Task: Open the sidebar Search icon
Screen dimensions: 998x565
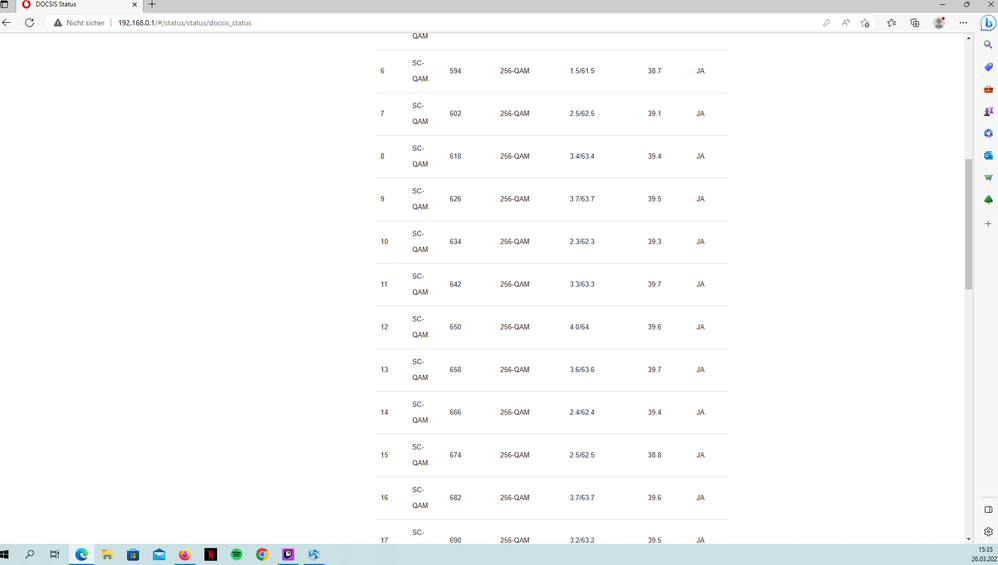Action: (988, 45)
